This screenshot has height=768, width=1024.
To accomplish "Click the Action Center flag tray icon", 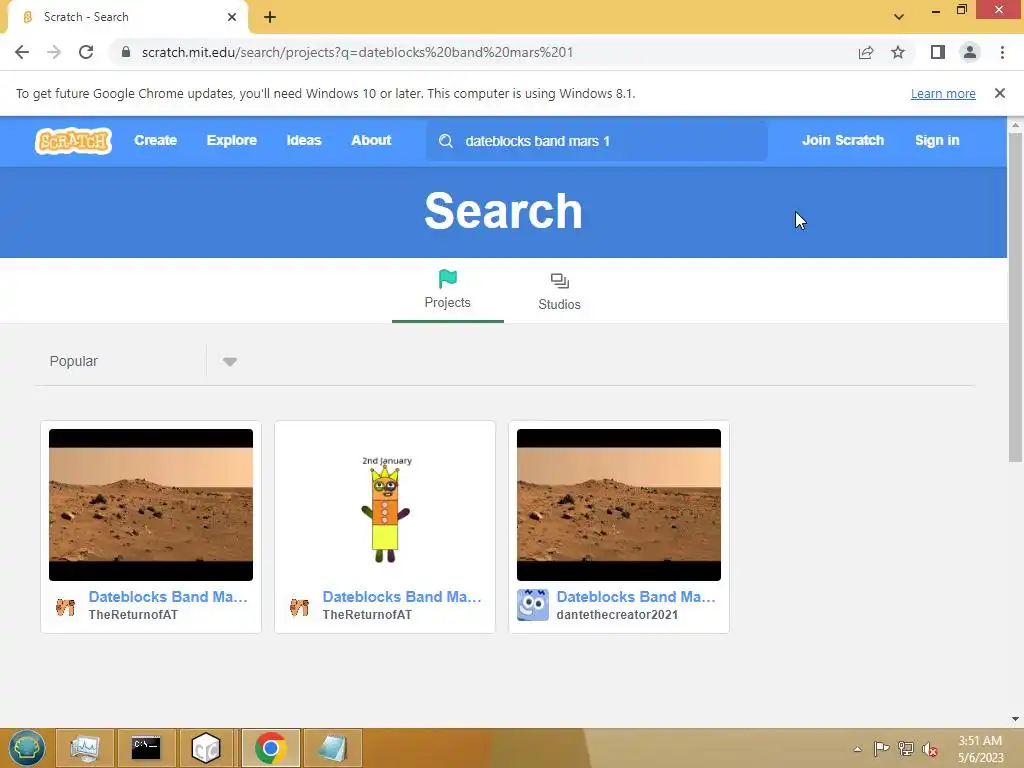I will [881, 748].
